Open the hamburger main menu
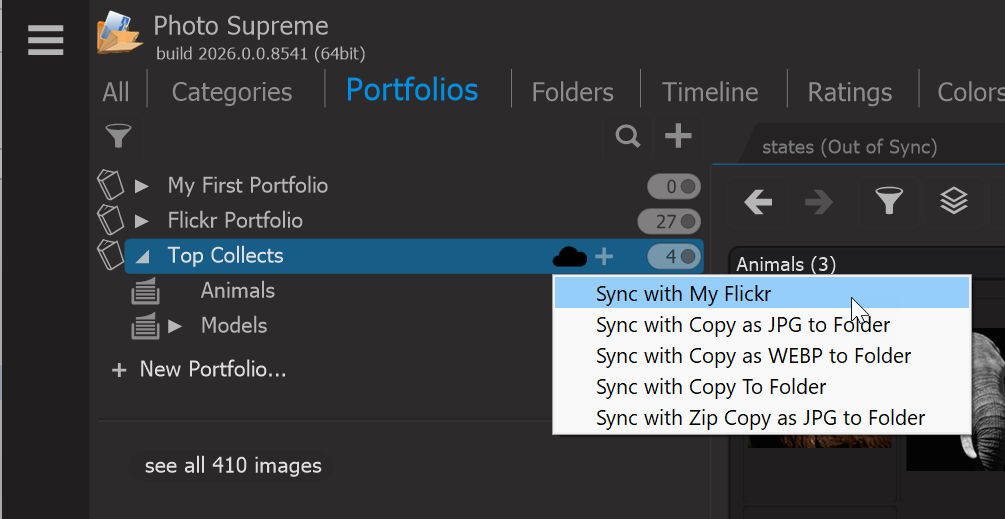1005x519 pixels. click(x=46, y=40)
